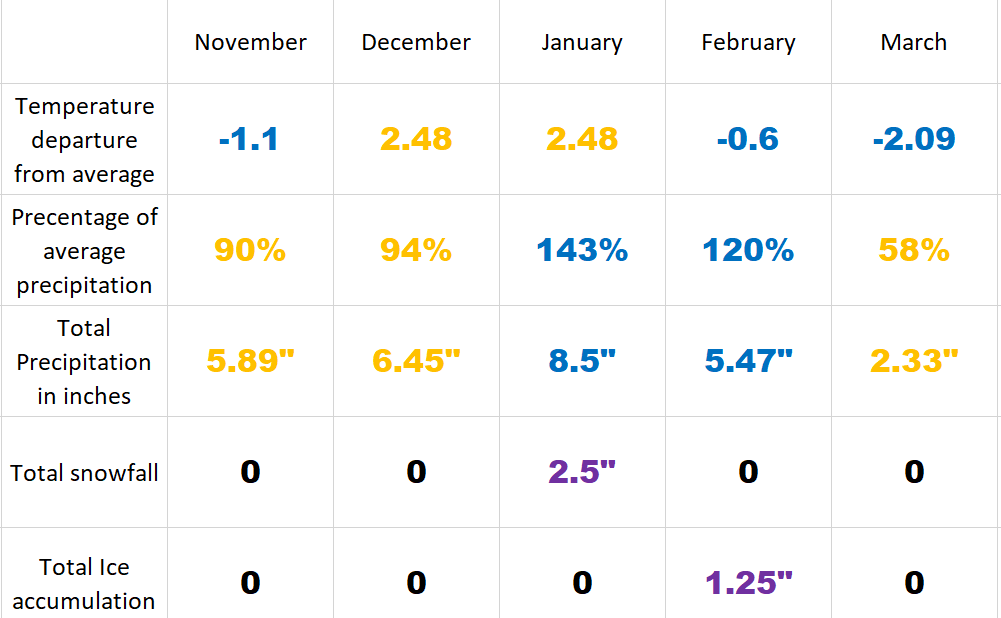Click the 143% January precipitation value
Image resolution: width=1001 pixels, height=618 pixels.
pyautogui.click(x=582, y=250)
